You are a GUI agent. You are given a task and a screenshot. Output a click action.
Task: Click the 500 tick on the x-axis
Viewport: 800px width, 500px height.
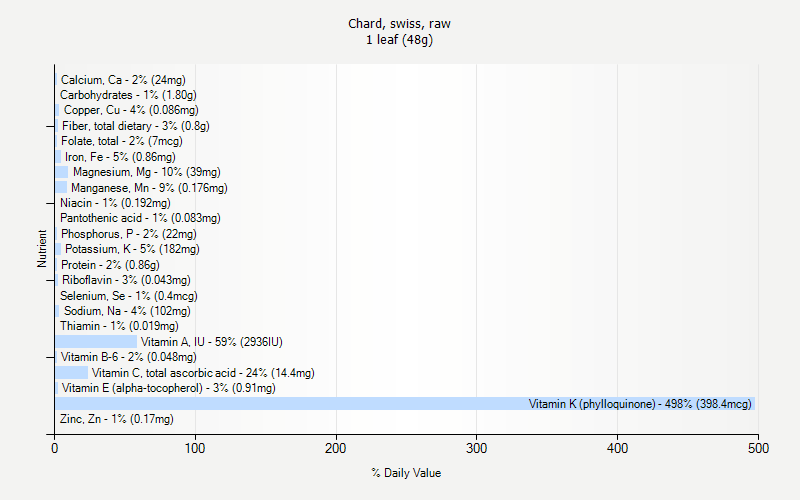pos(758,449)
